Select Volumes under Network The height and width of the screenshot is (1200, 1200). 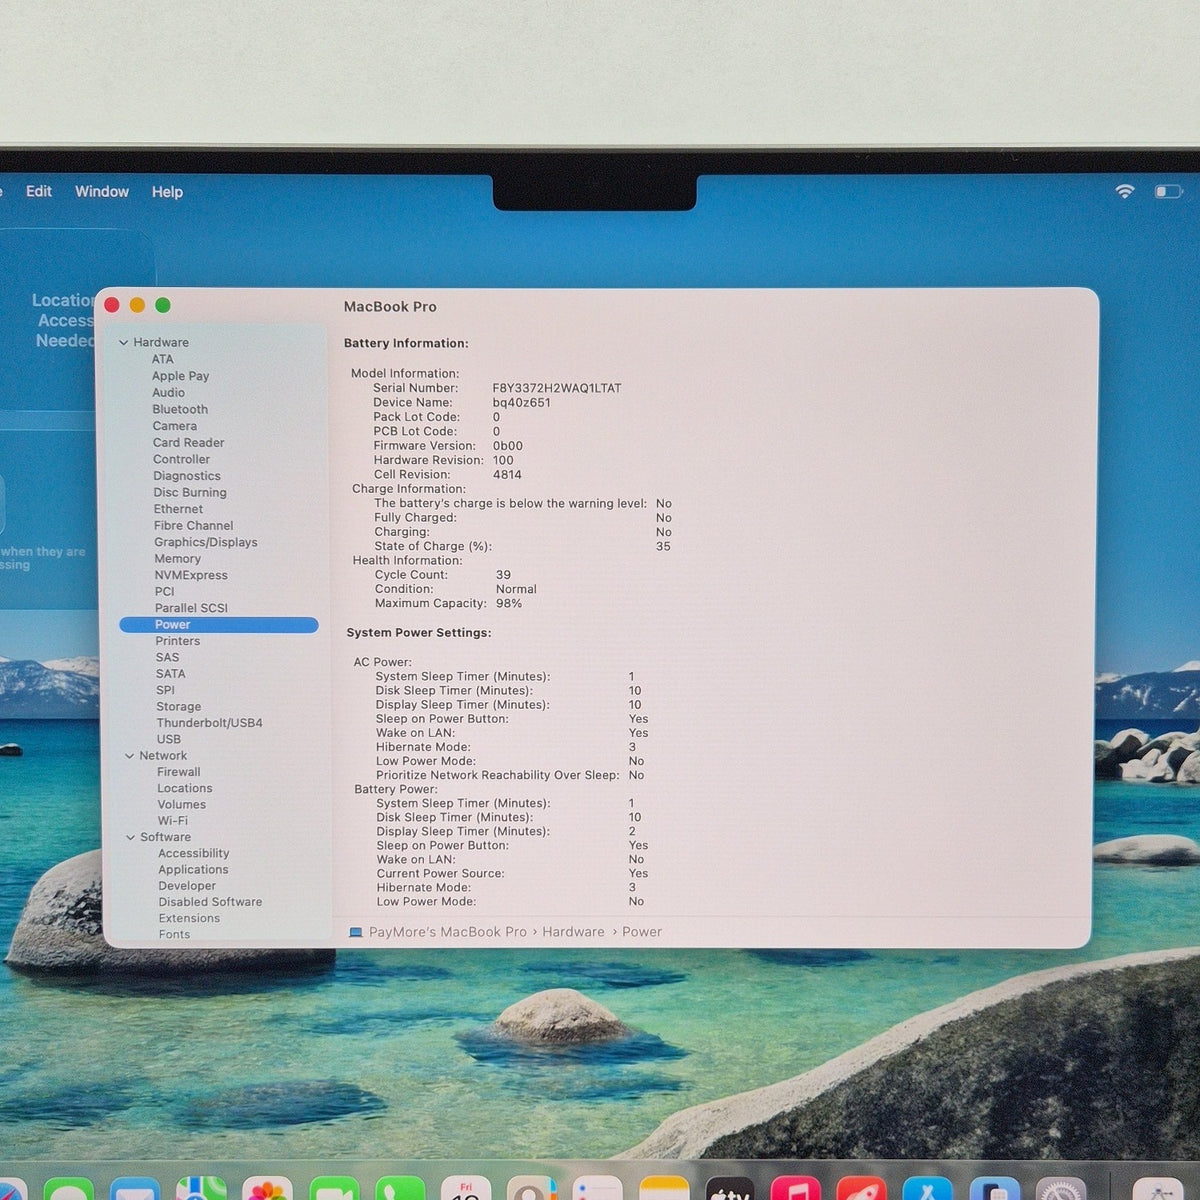click(x=181, y=805)
